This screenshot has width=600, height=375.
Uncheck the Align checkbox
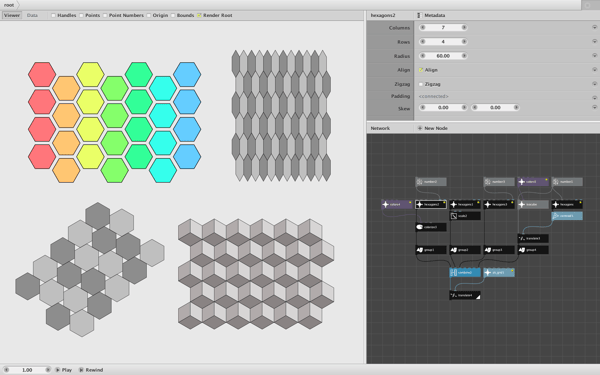pyautogui.click(x=421, y=70)
